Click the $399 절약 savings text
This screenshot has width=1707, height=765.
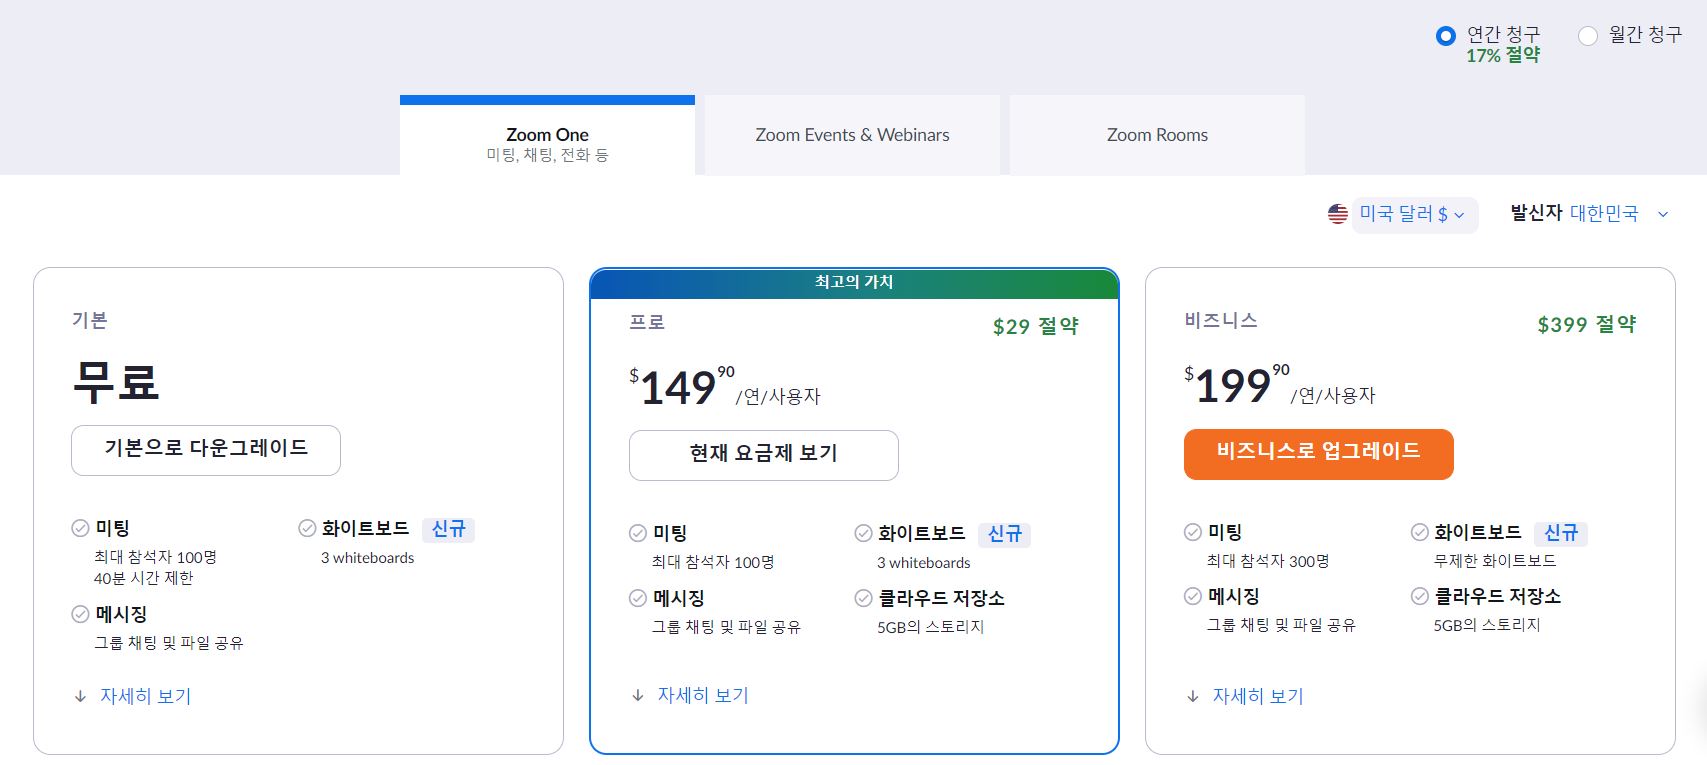pyautogui.click(x=1587, y=324)
